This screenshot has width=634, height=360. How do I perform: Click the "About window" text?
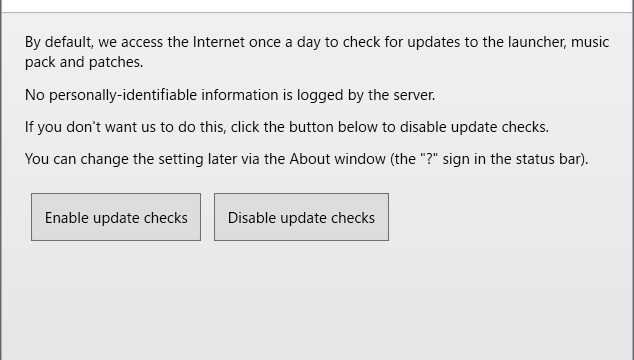coord(338,159)
